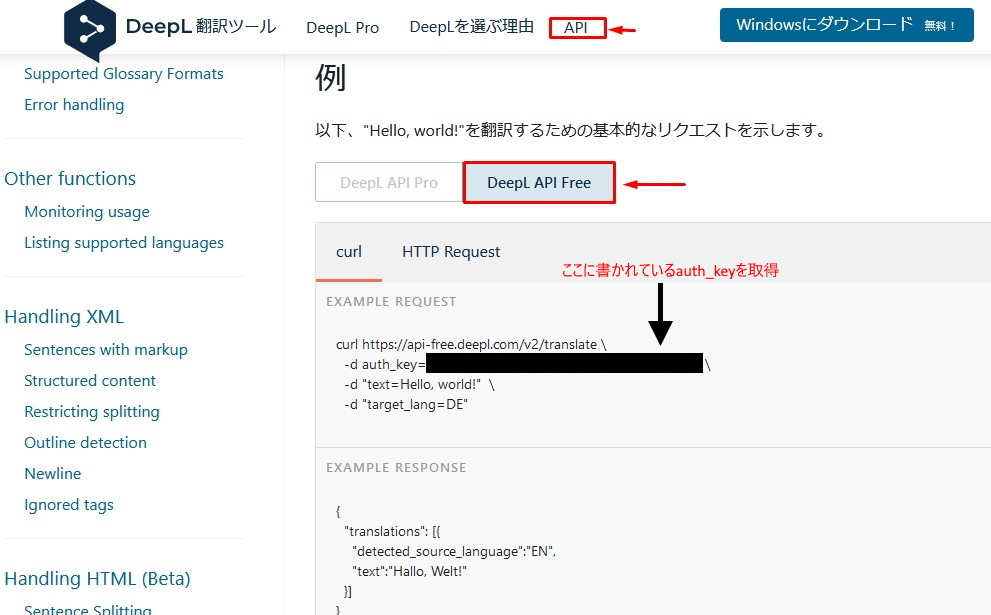The width and height of the screenshot is (991, 615).
Task: Open Newline sidebar link
Action: (x=52, y=473)
